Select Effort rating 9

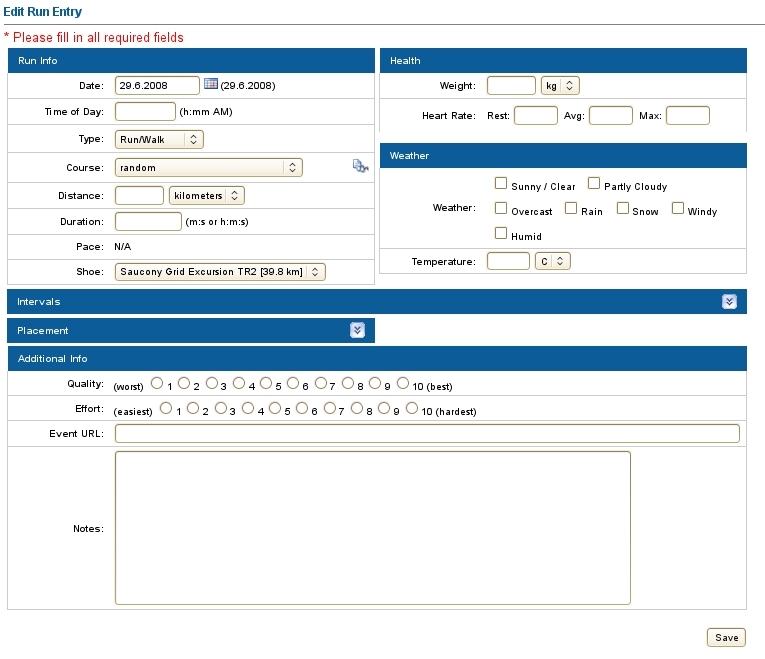coord(384,408)
